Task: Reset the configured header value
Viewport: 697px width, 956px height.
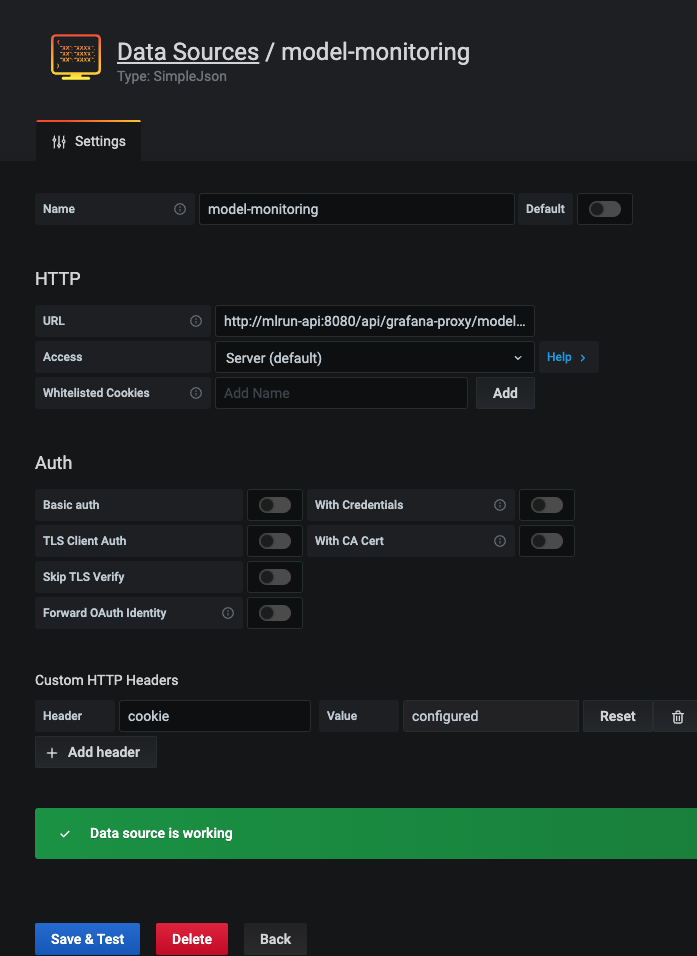Action: click(618, 716)
